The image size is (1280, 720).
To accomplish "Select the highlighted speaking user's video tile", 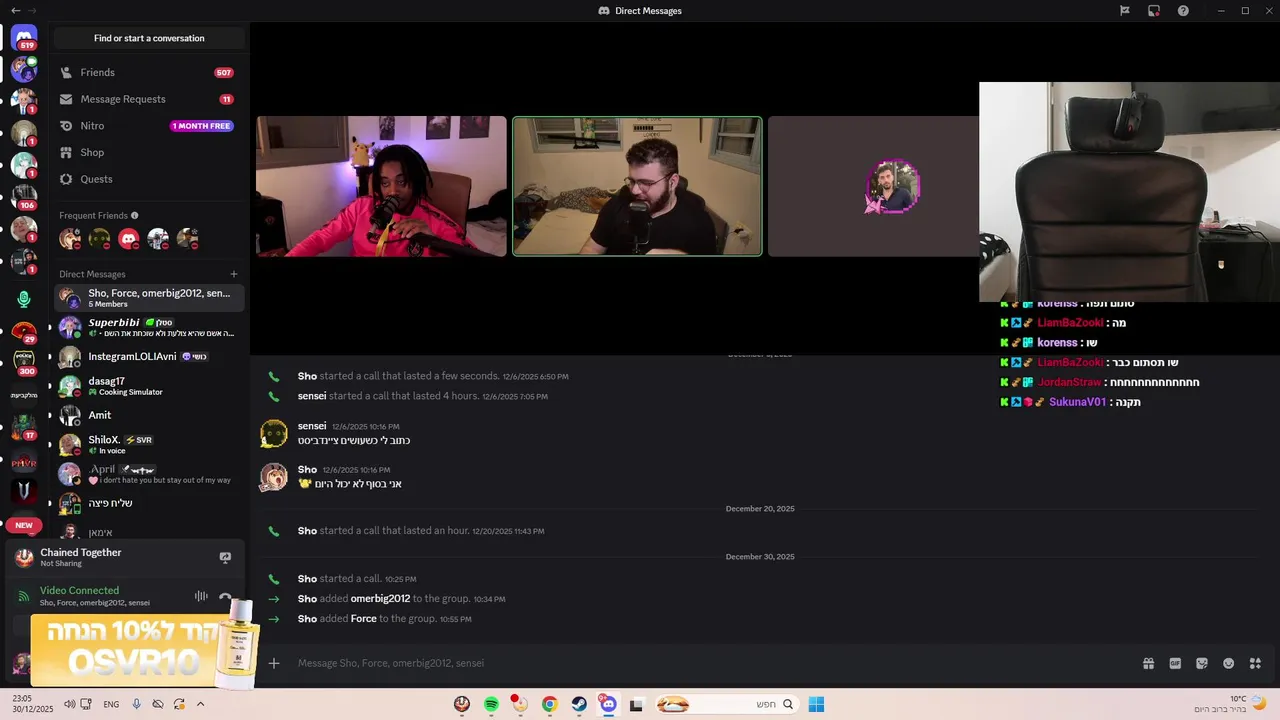I will pos(637,186).
